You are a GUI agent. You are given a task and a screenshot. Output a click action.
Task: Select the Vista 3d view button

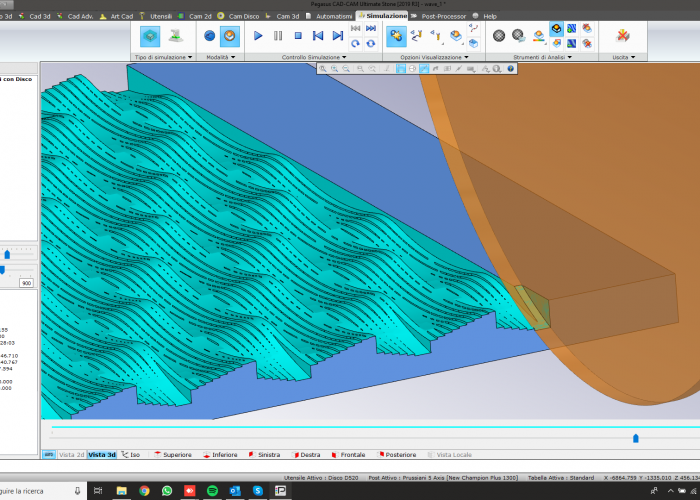[102, 454]
